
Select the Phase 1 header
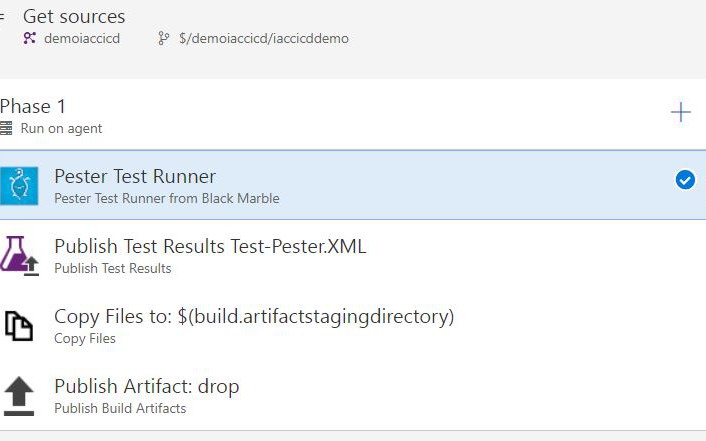(x=33, y=107)
